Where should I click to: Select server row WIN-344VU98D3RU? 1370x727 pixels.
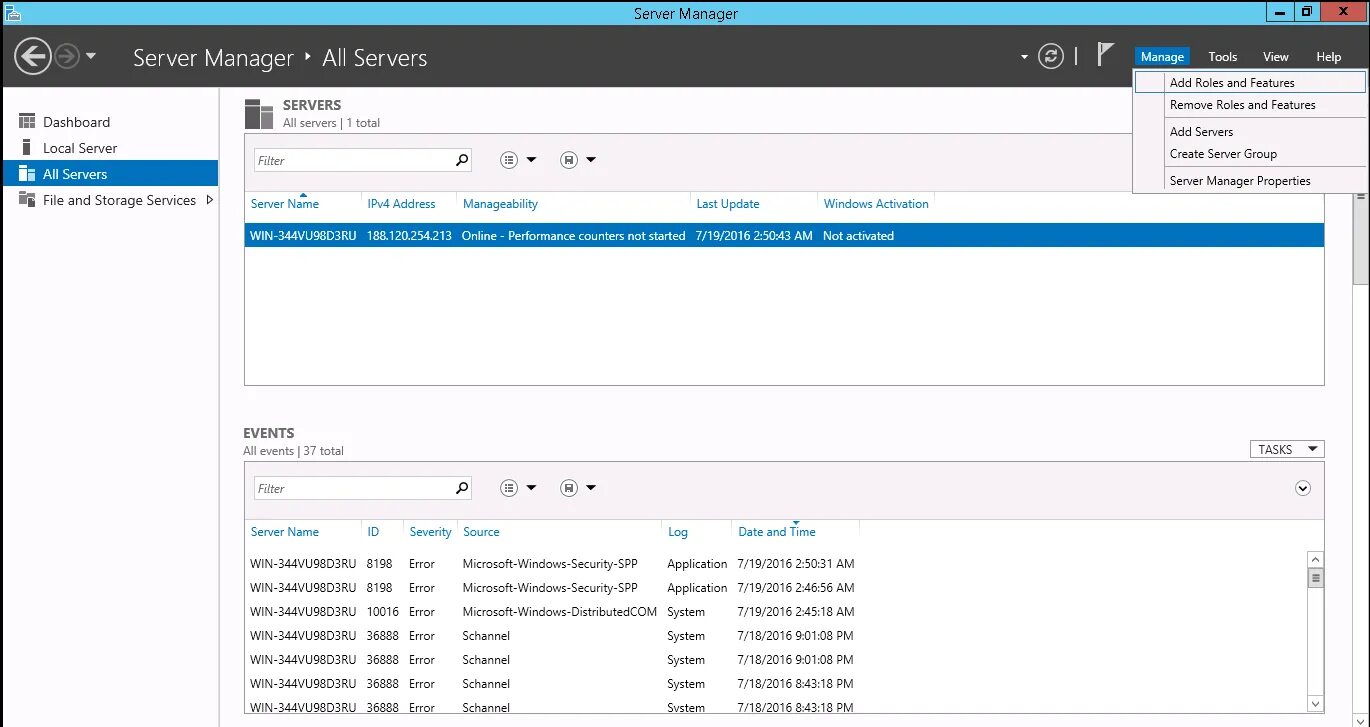pyautogui.click(x=784, y=236)
